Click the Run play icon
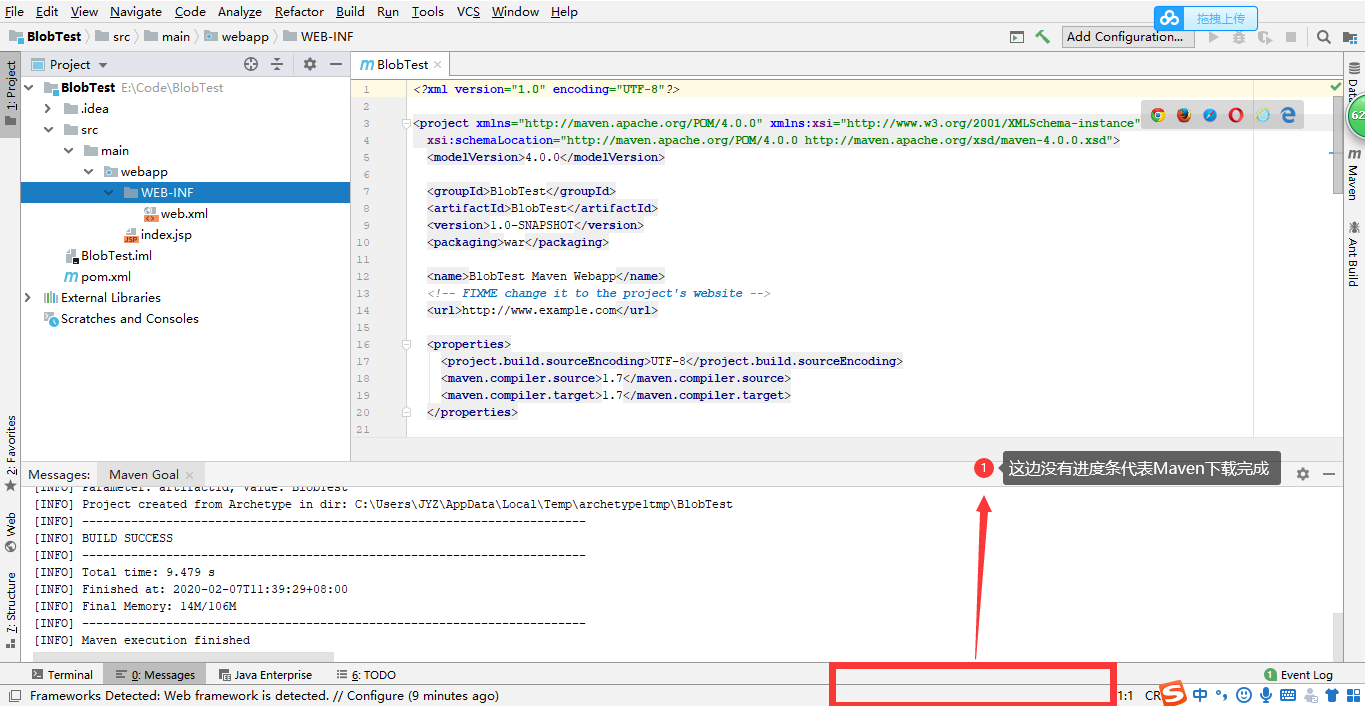 tap(1214, 37)
